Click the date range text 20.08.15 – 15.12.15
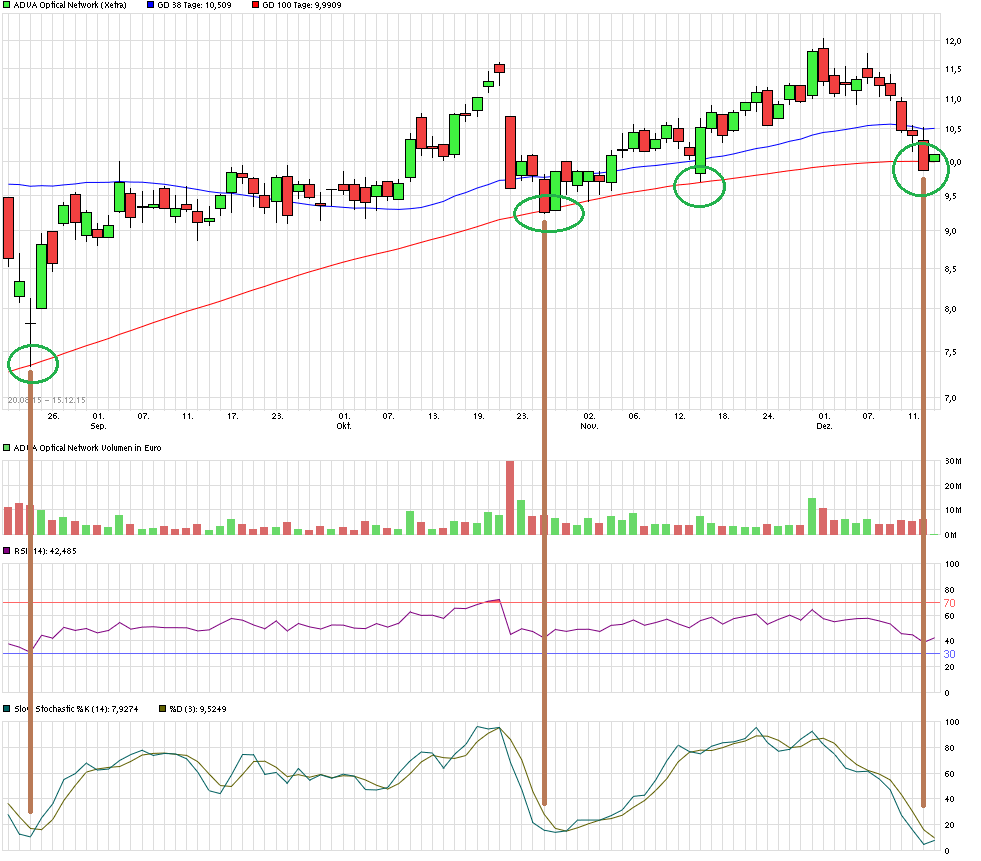Screen dimensions: 981x861 click(46, 400)
